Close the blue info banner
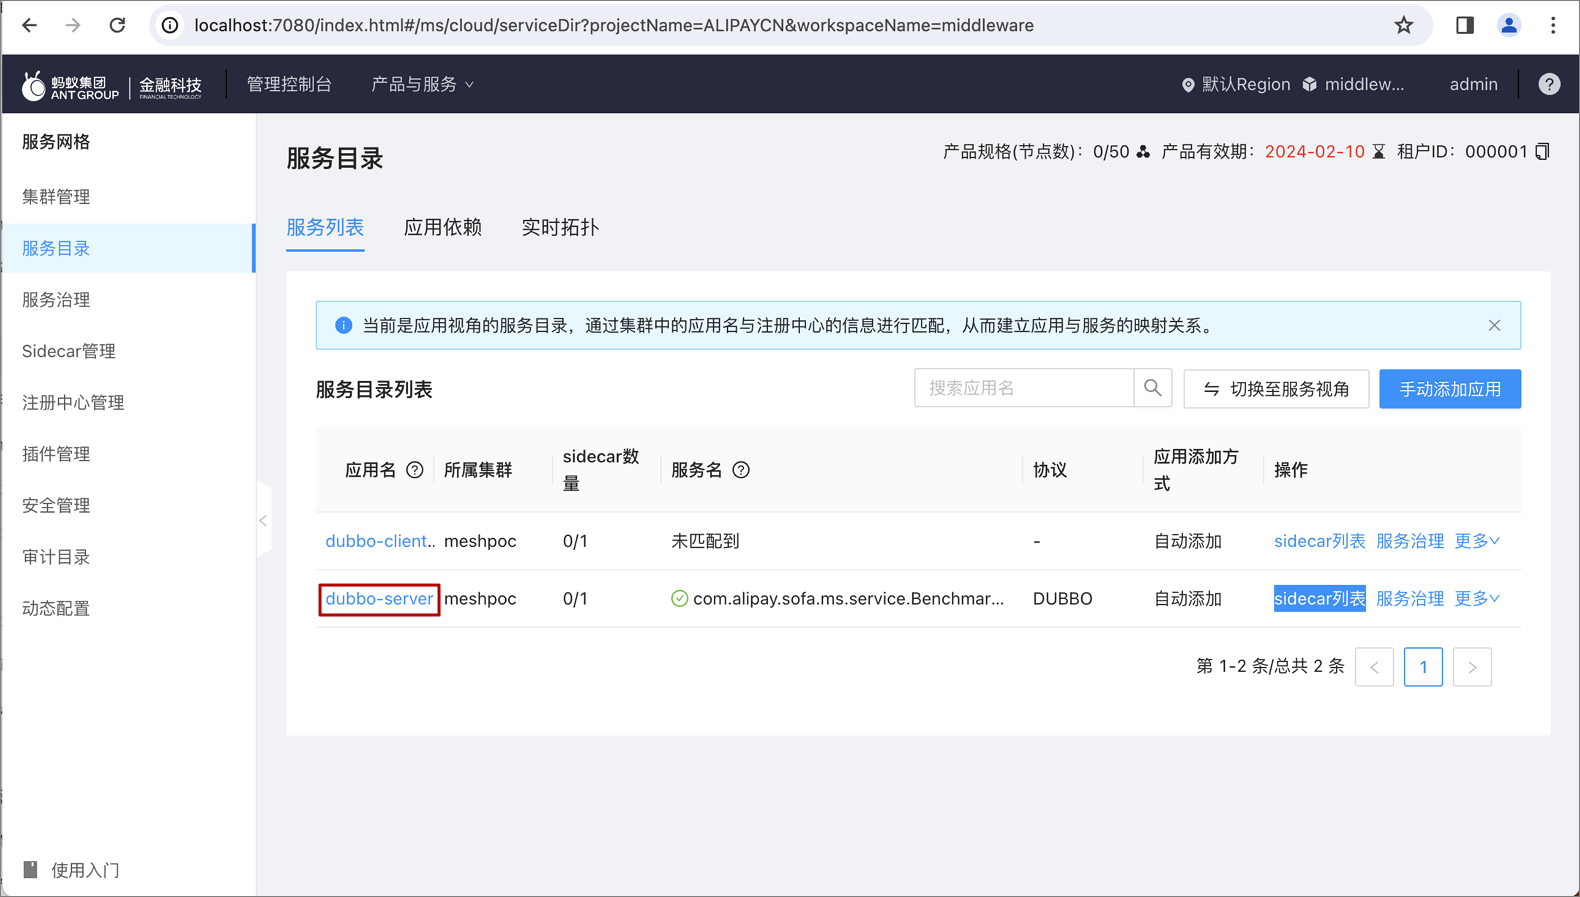The width and height of the screenshot is (1580, 897). click(x=1494, y=325)
